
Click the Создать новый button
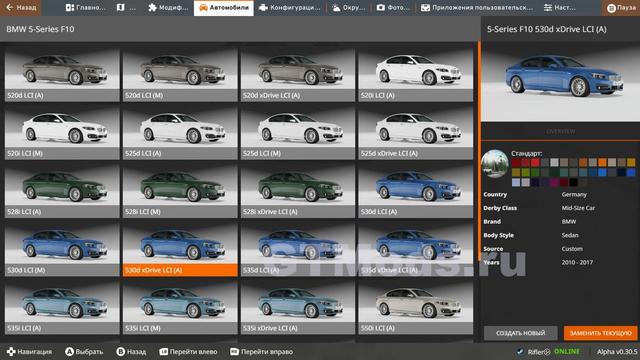pyautogui.click(x=520, y=333)
